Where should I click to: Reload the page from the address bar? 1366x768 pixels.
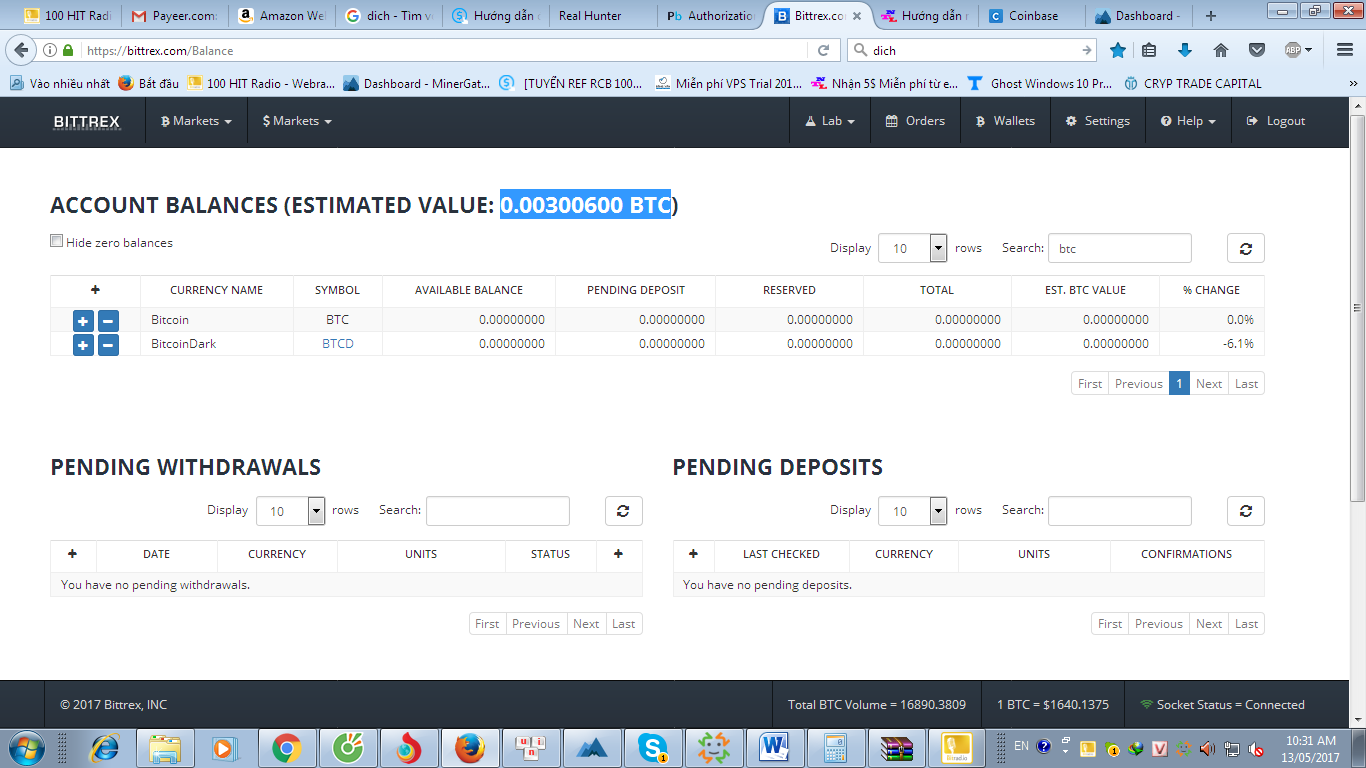pos(824,50)
